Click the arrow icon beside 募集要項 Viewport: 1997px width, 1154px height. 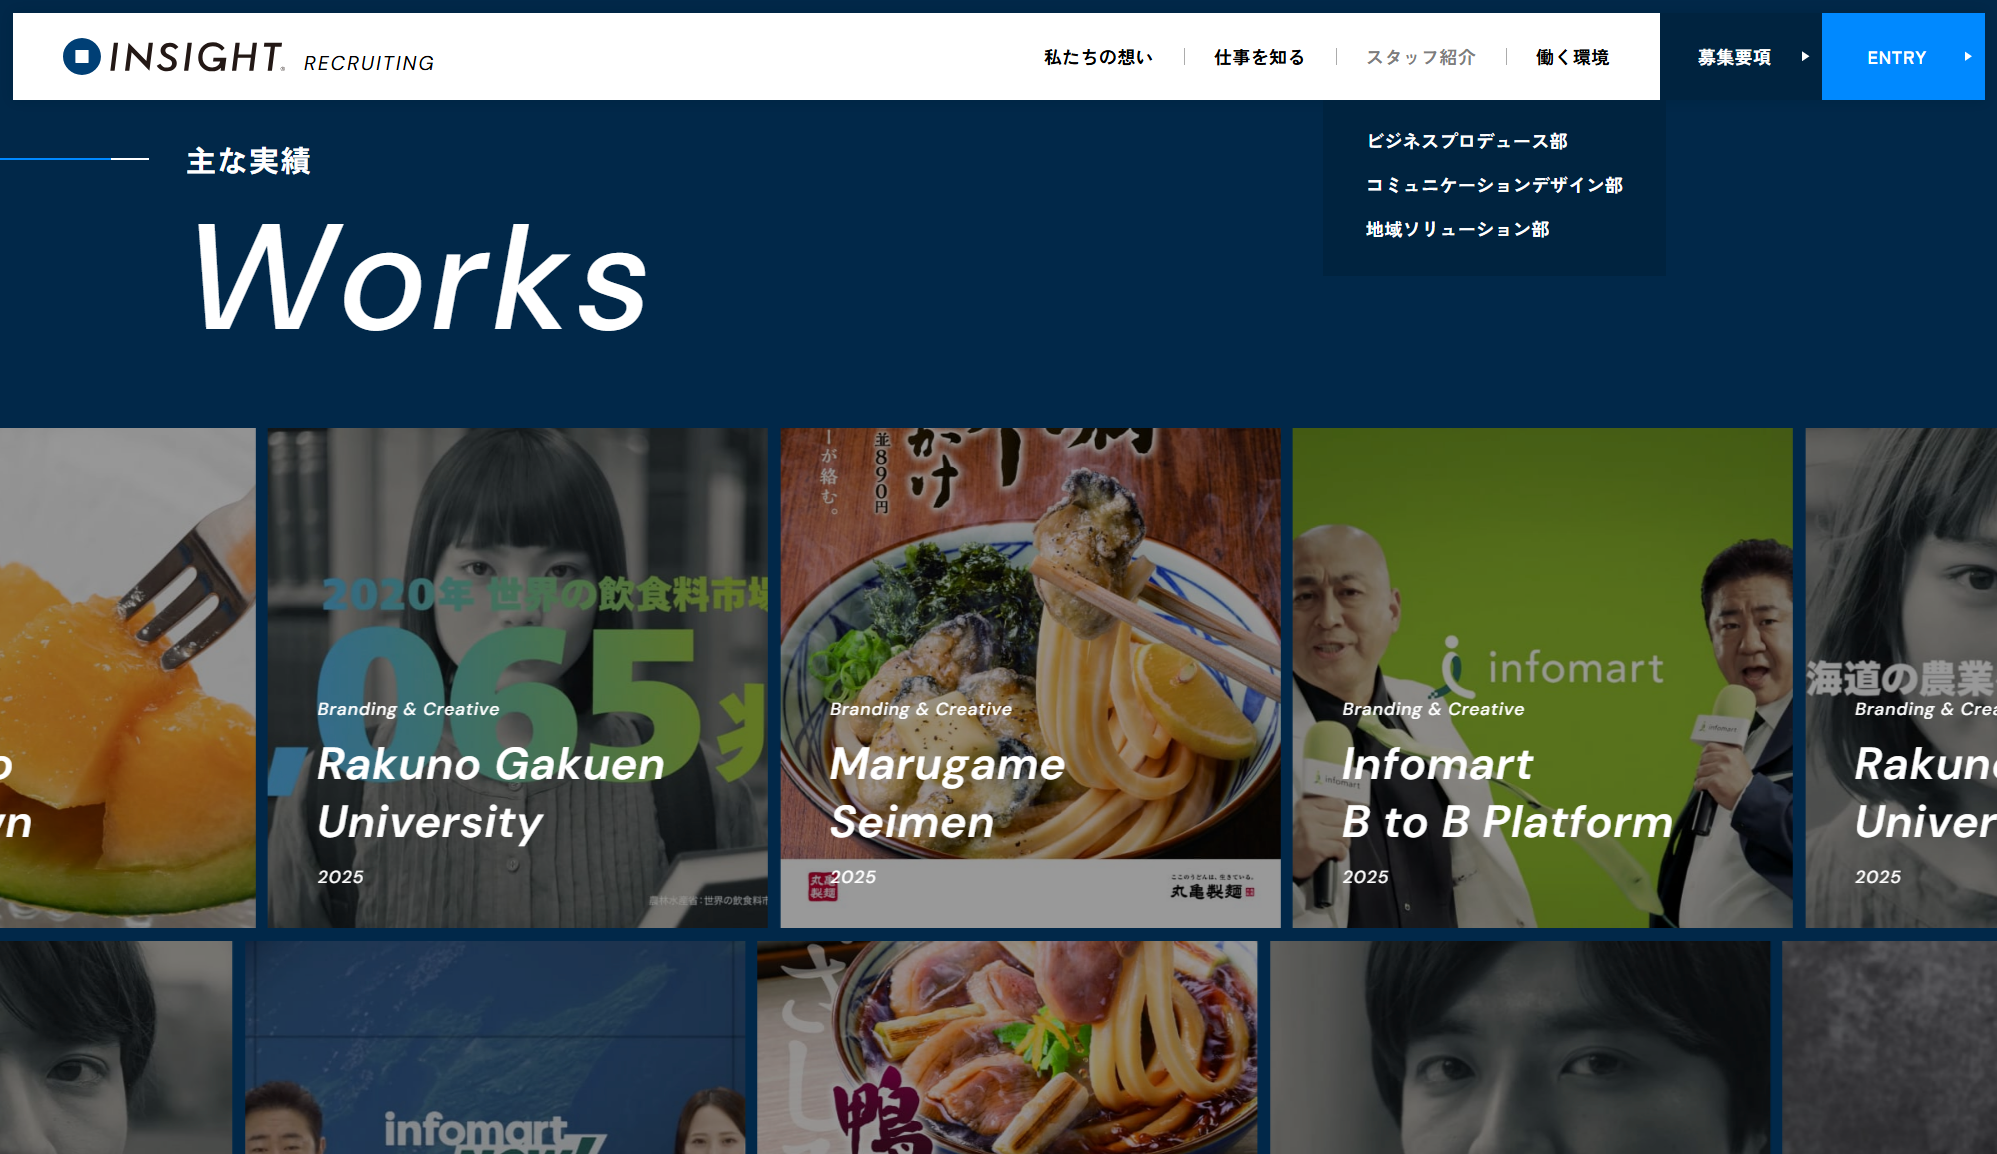pyautogui.click(x=1805, y=57)
